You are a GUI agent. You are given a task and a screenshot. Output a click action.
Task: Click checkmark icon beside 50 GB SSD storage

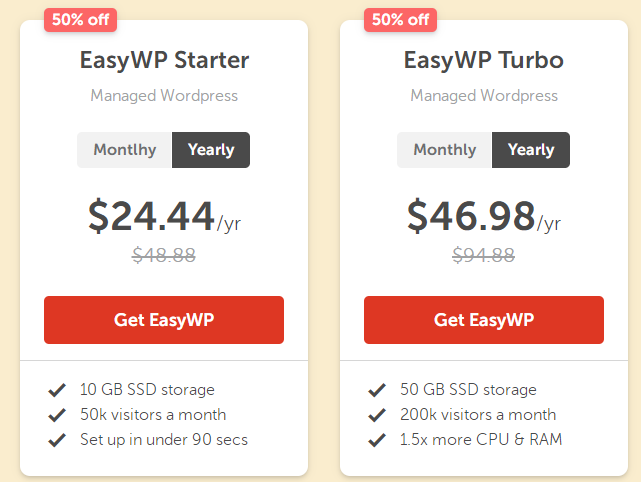pos(376,390)
